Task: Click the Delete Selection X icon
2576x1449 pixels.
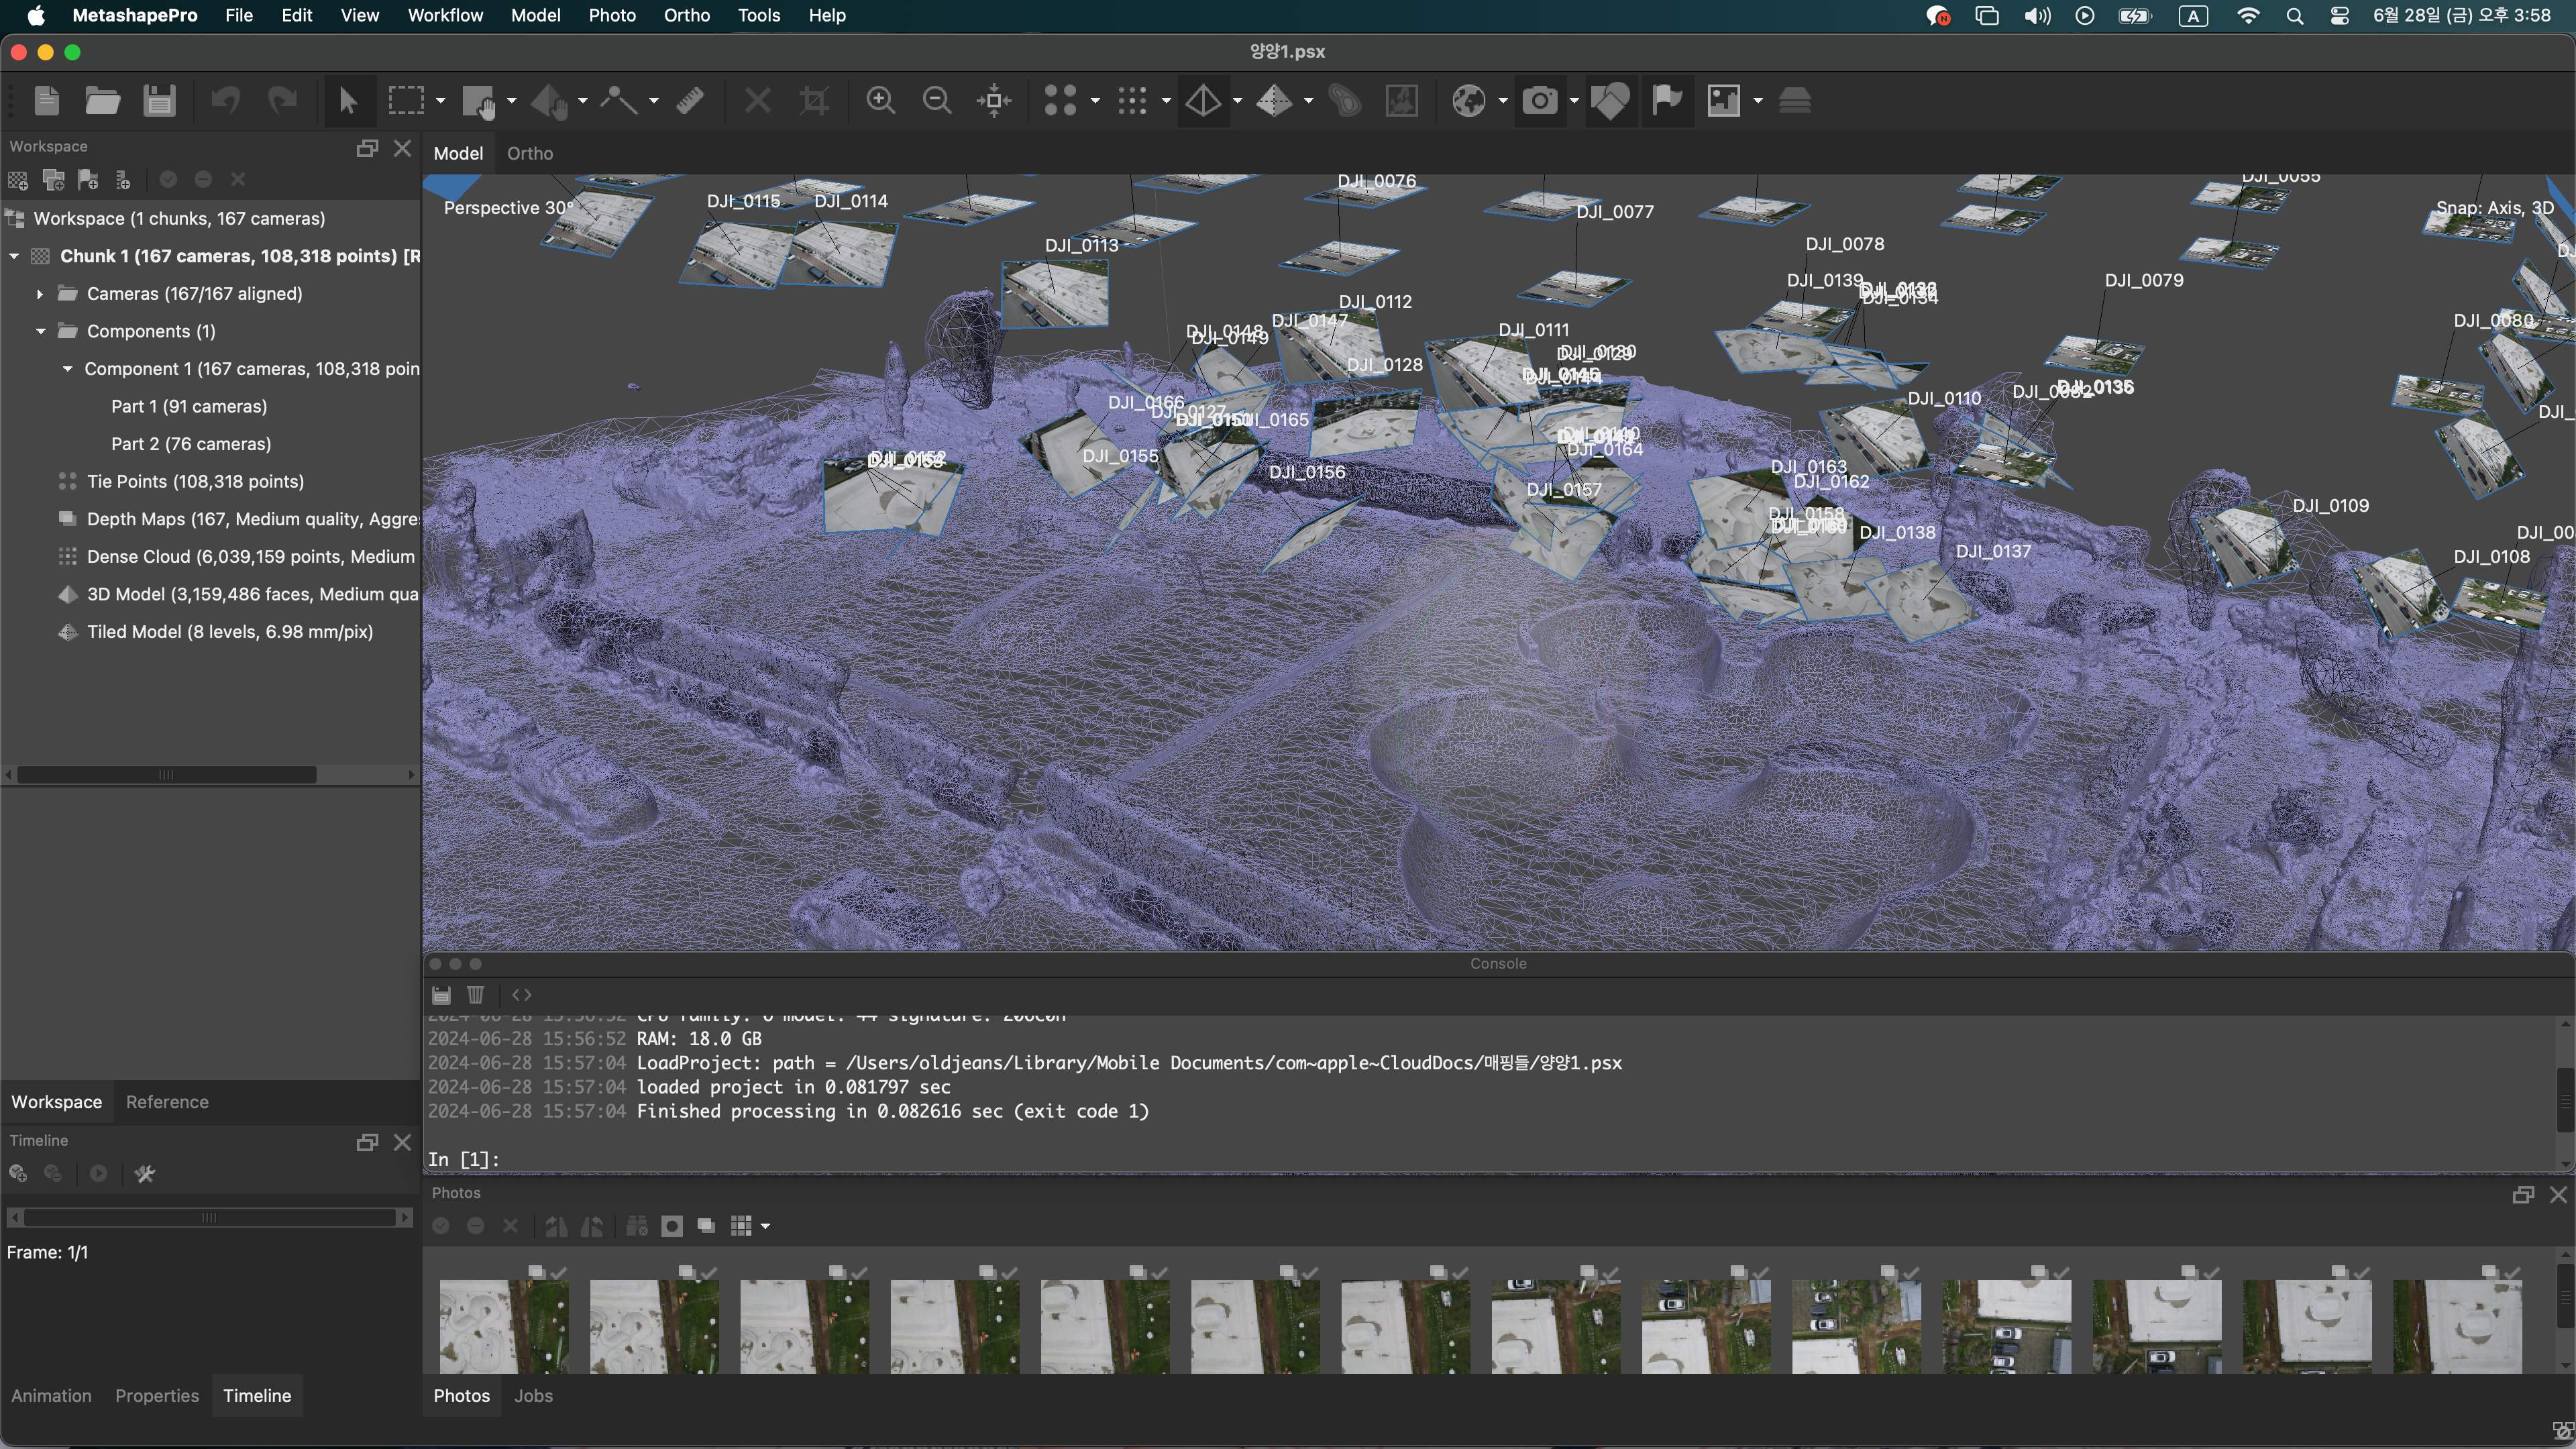Action: (x=758, y=100)
